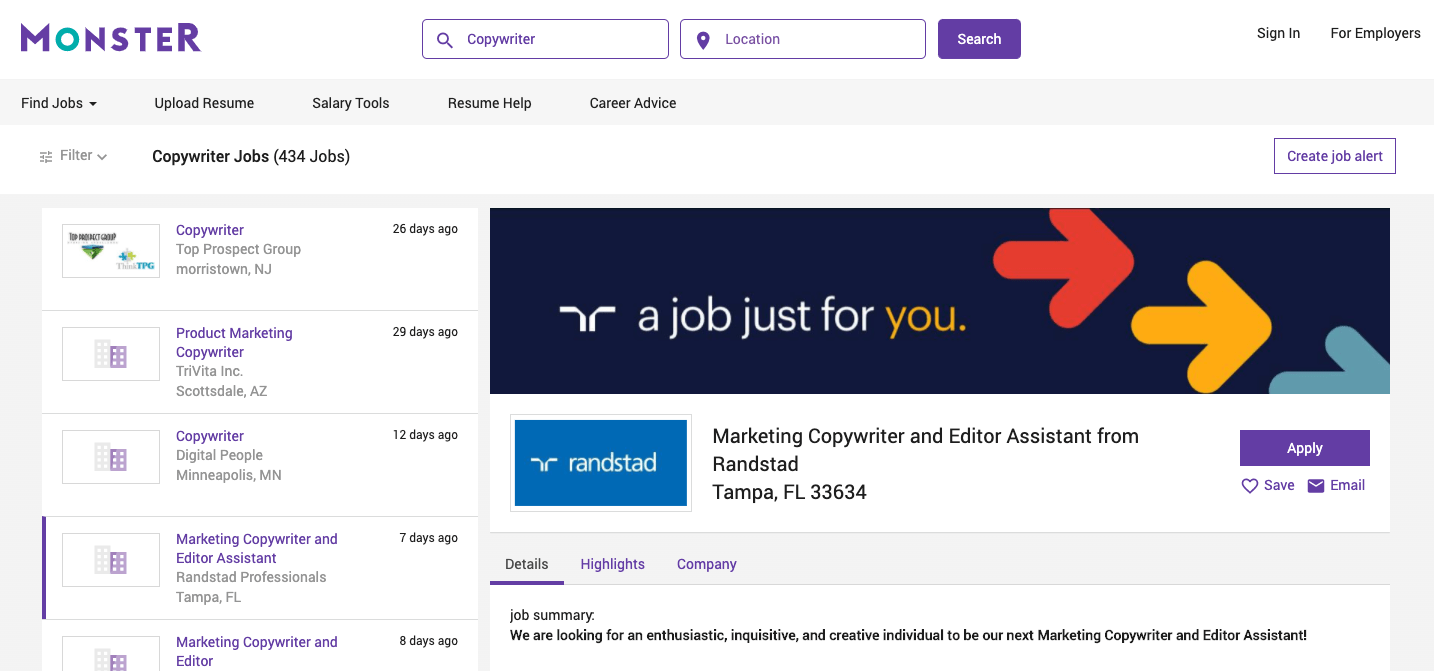Switch to the Details tab
Viewport: 1434px width, 671px height.
[527, 564]
